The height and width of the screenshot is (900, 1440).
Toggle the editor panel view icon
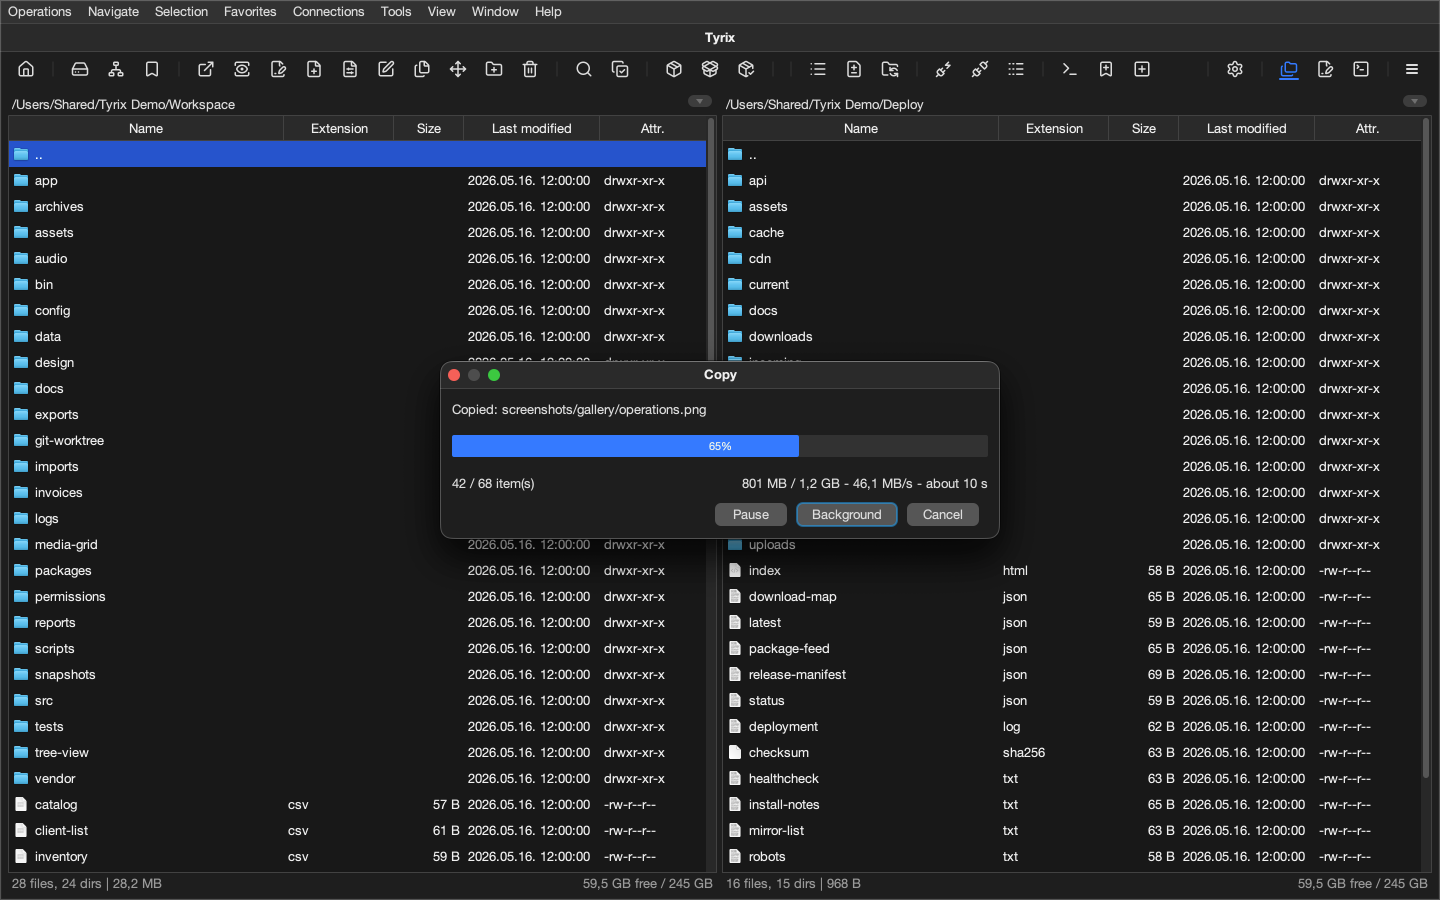tap(1325, 69)
